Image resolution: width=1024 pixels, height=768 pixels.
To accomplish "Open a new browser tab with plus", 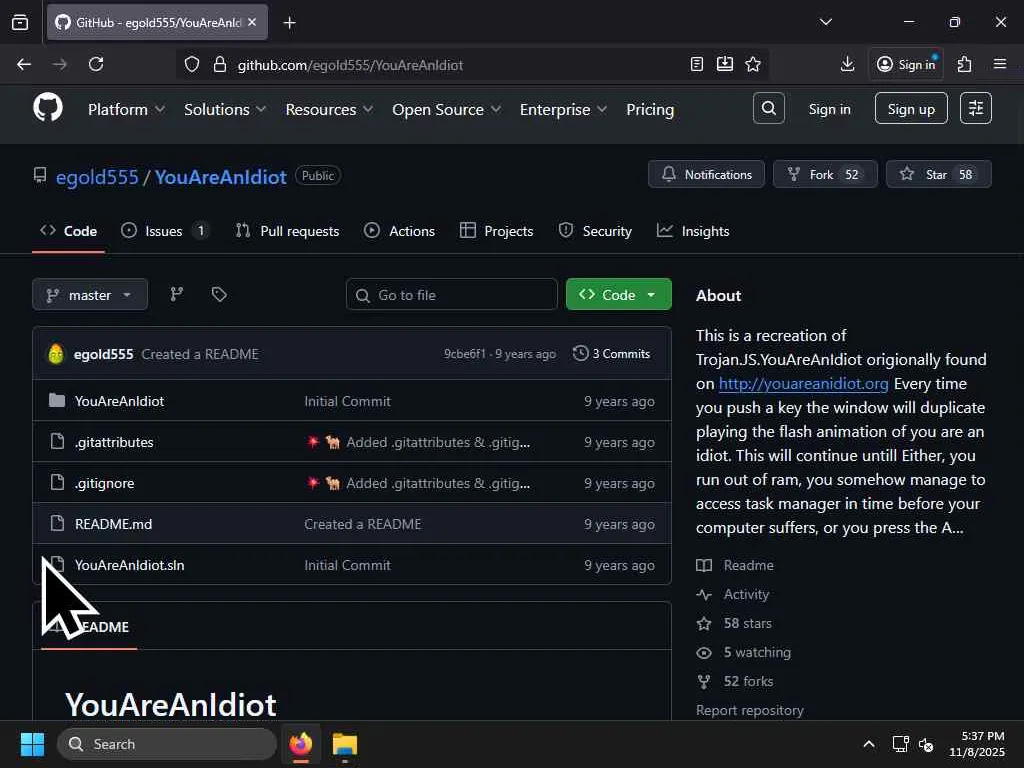I will click(x=289, y=23).
